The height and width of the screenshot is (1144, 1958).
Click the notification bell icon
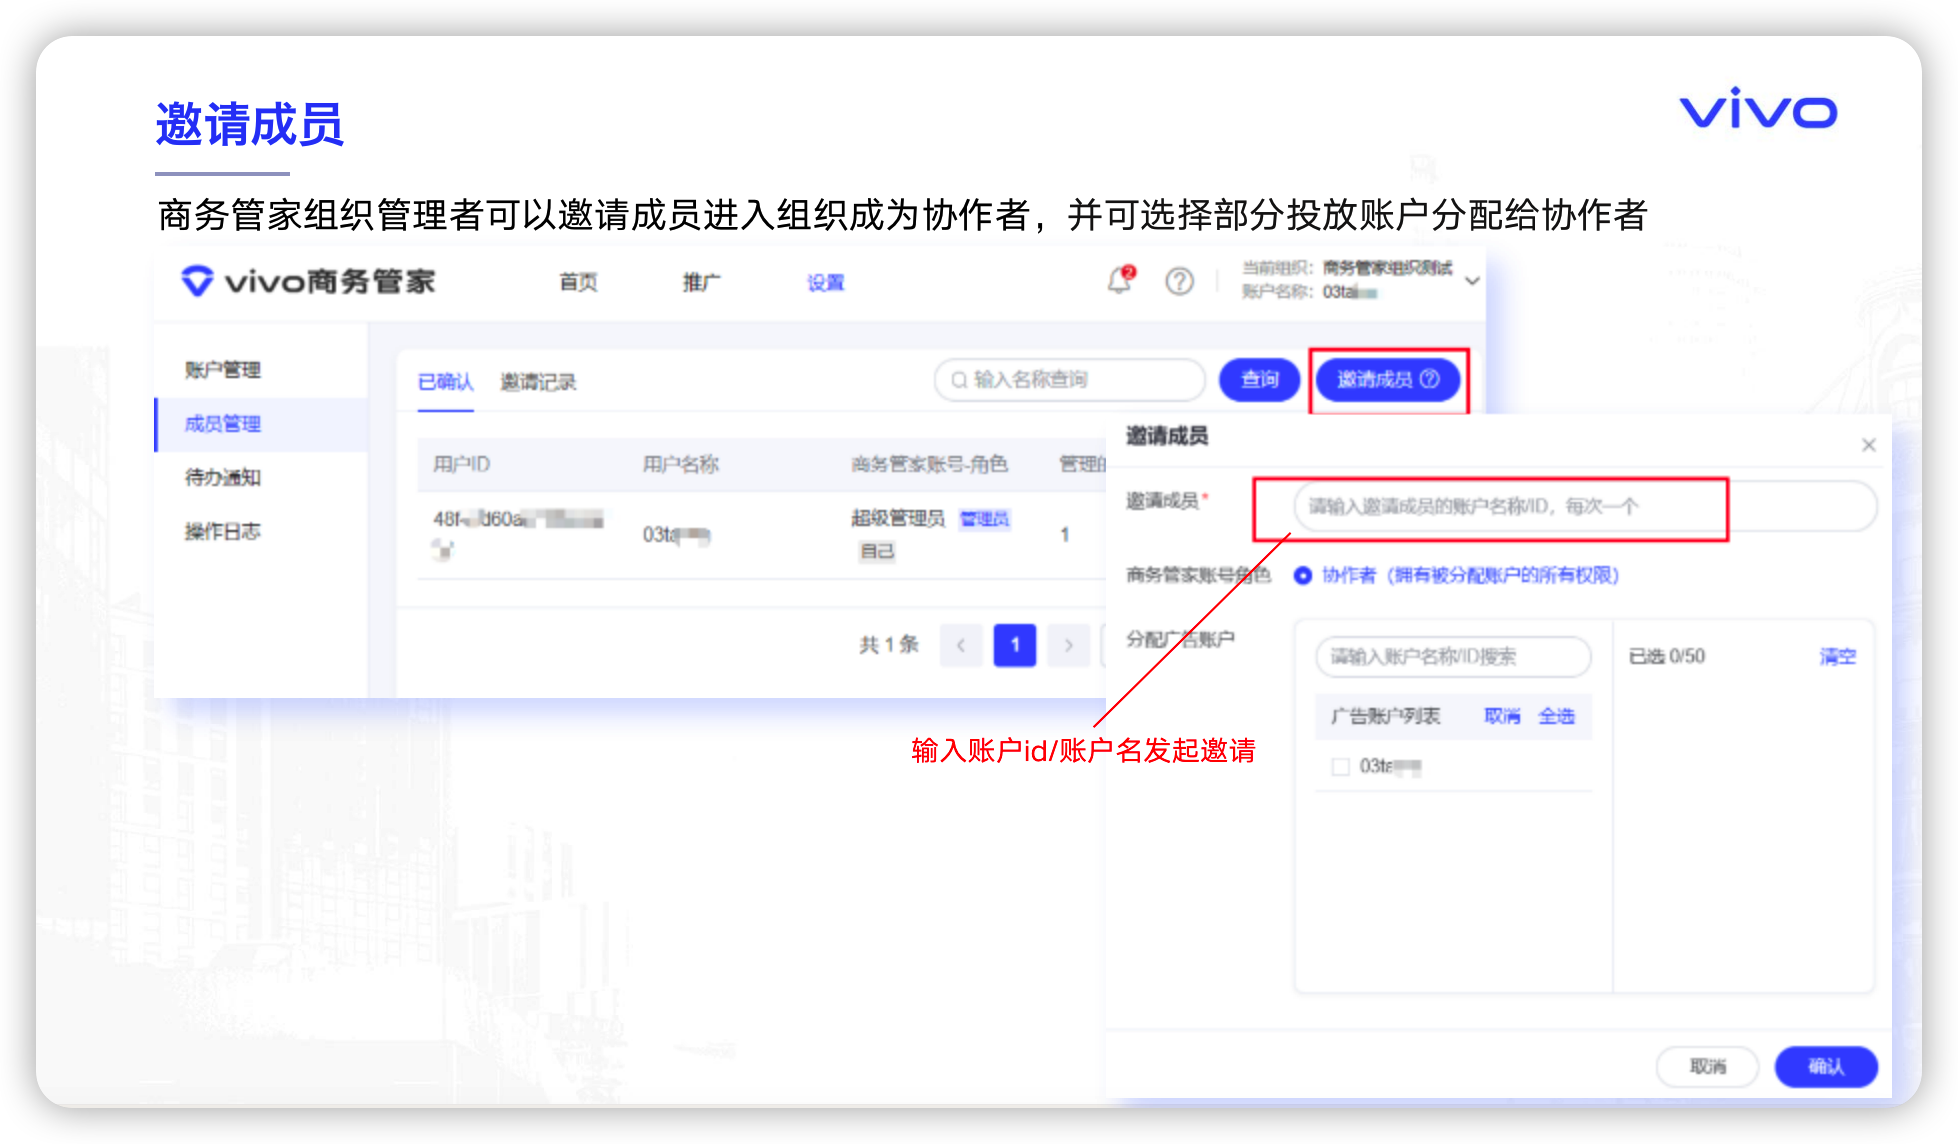(x=1120, y=281)
